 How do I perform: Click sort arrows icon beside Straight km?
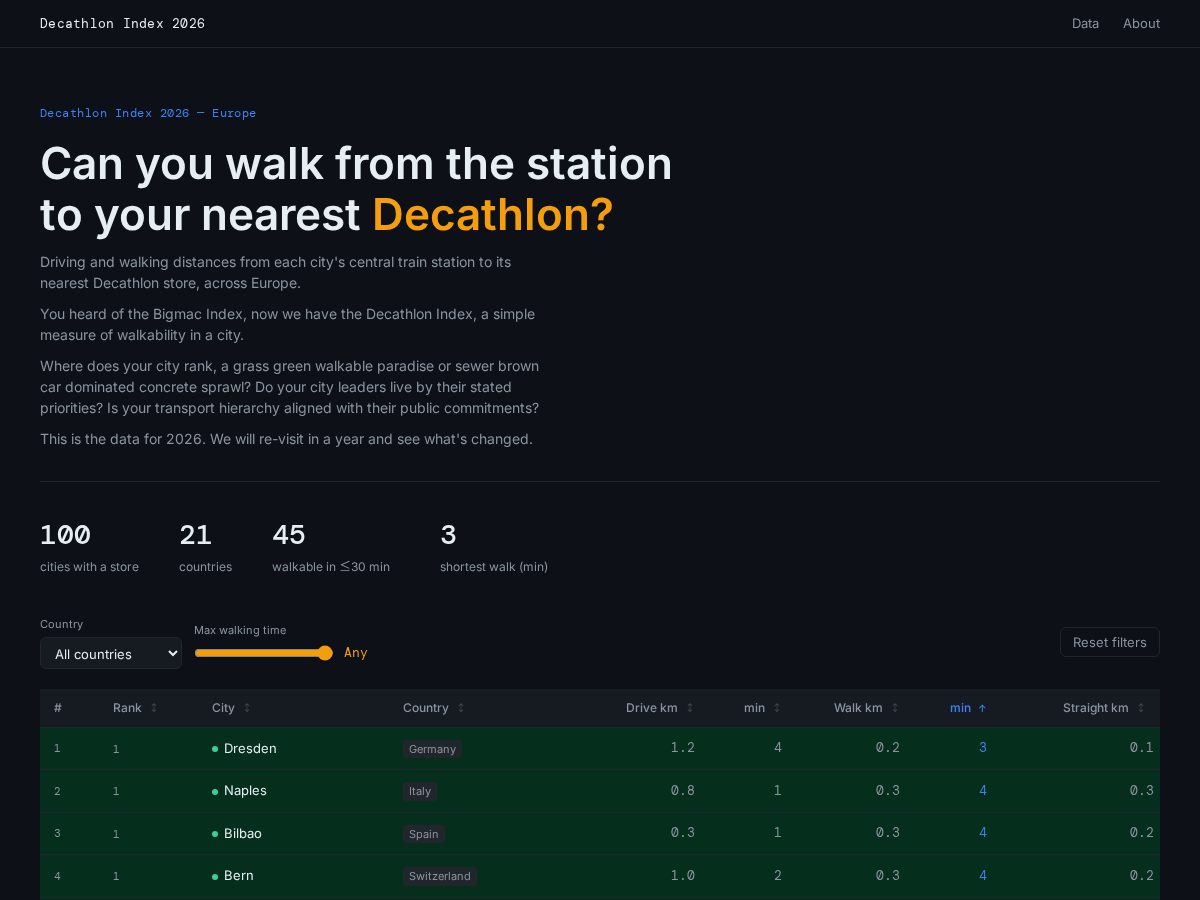click(x=1141, y=708)
